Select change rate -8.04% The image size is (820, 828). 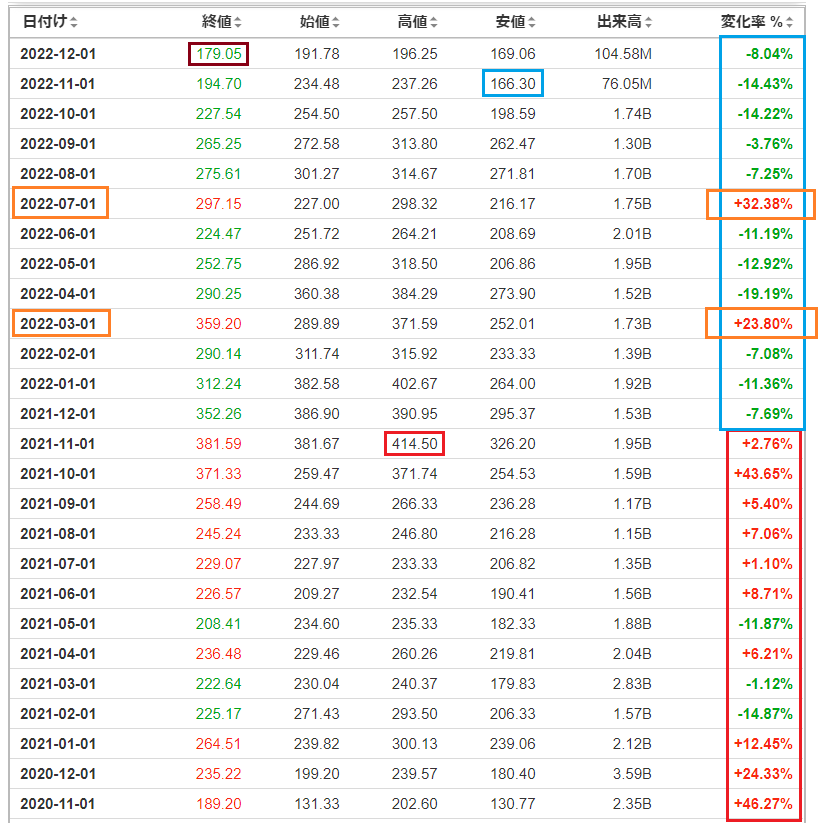tap(769, 54)
